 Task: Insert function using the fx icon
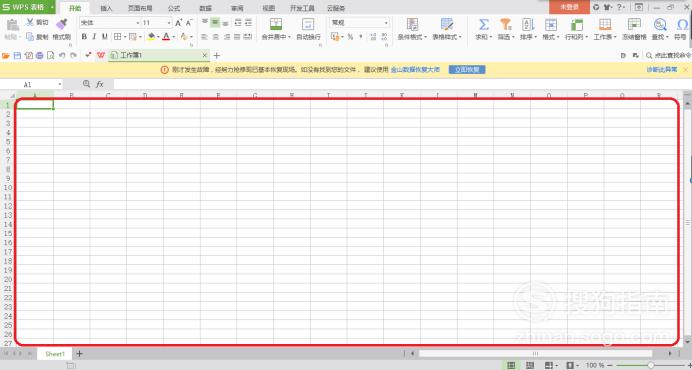tap(100, 84)
